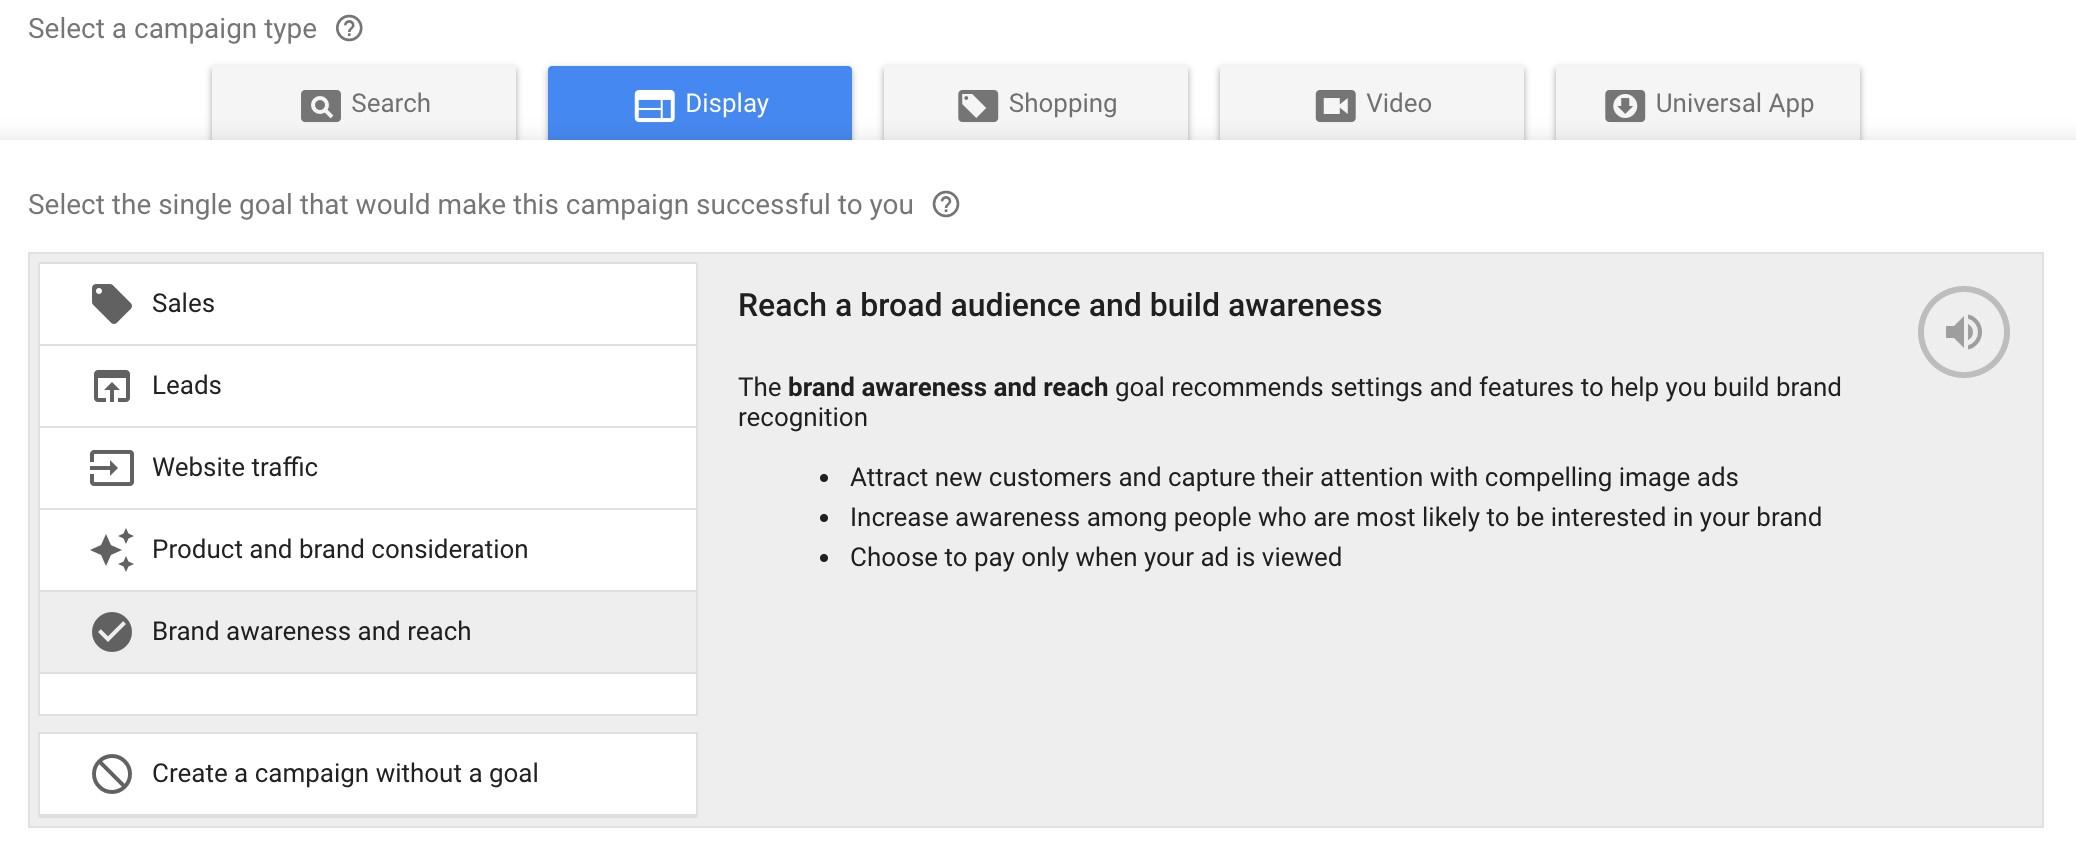Click the Leads goal icon
Screen dimensions: 2076x862
click(111, 386)
